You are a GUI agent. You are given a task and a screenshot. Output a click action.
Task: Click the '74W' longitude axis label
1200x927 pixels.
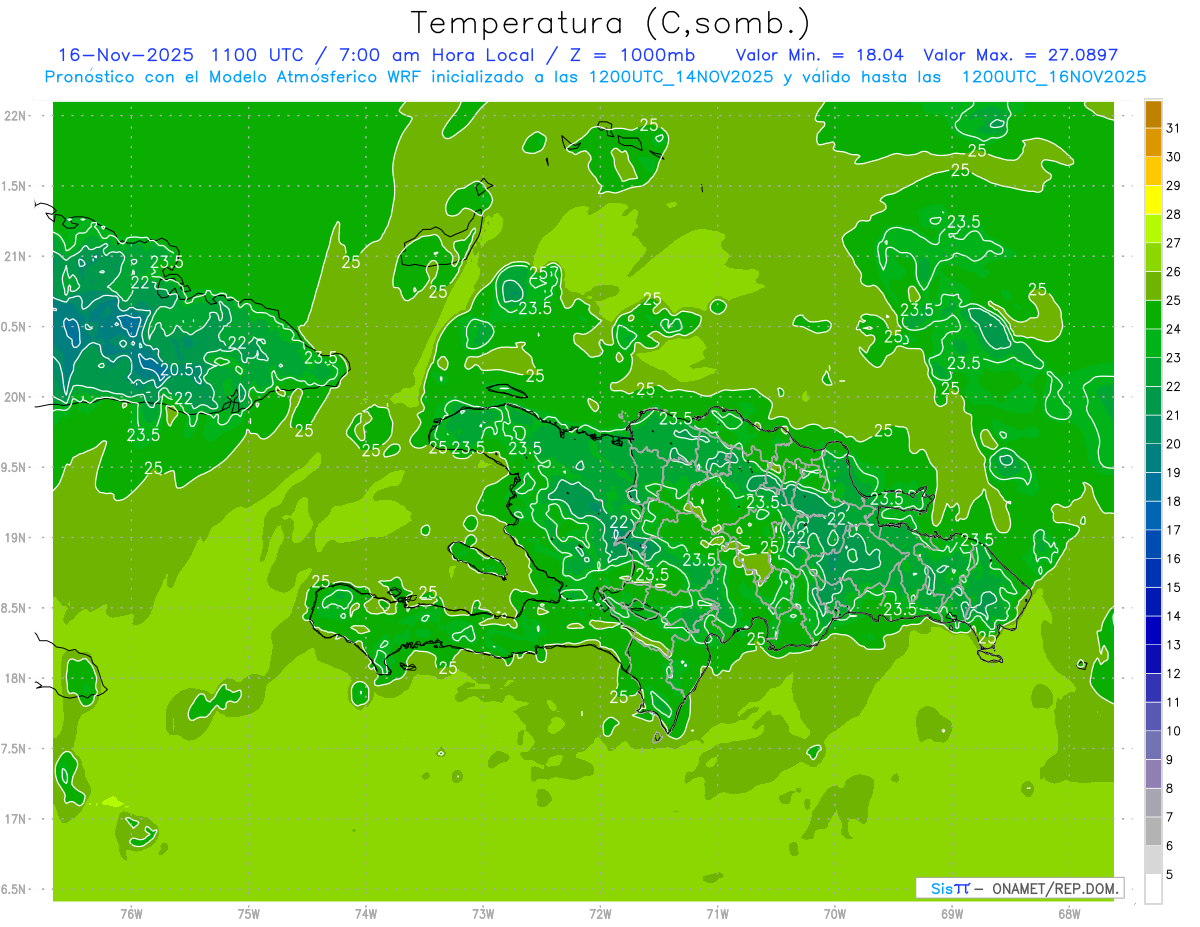pyautogui.click(x=366, y=914)
